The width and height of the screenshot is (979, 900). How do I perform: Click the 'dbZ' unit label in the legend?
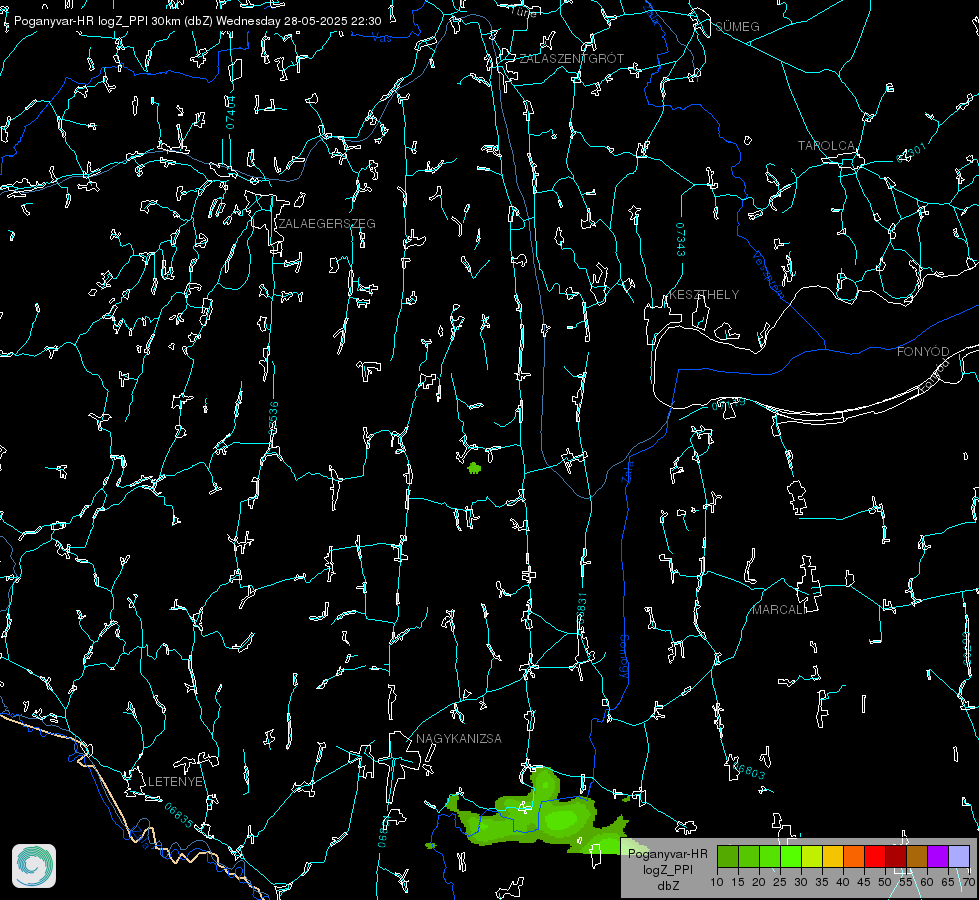(x=667, y=886)
